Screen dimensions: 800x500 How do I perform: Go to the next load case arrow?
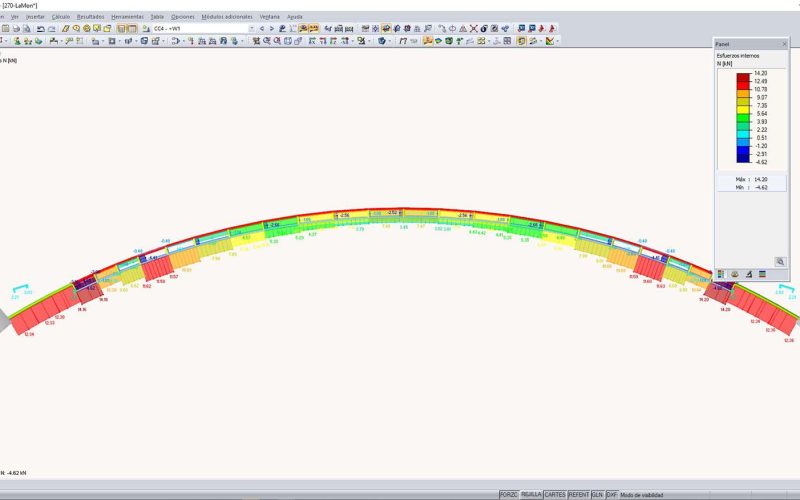271,29
